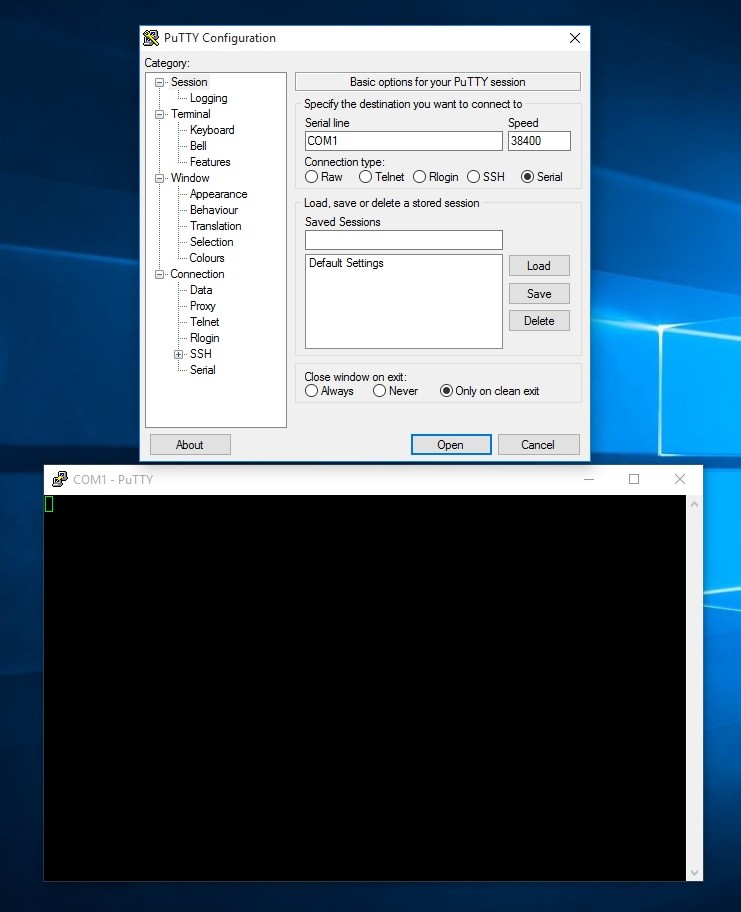Open the Logging category
This screenshot has width=741, height=912.
(x=208, y=98)
